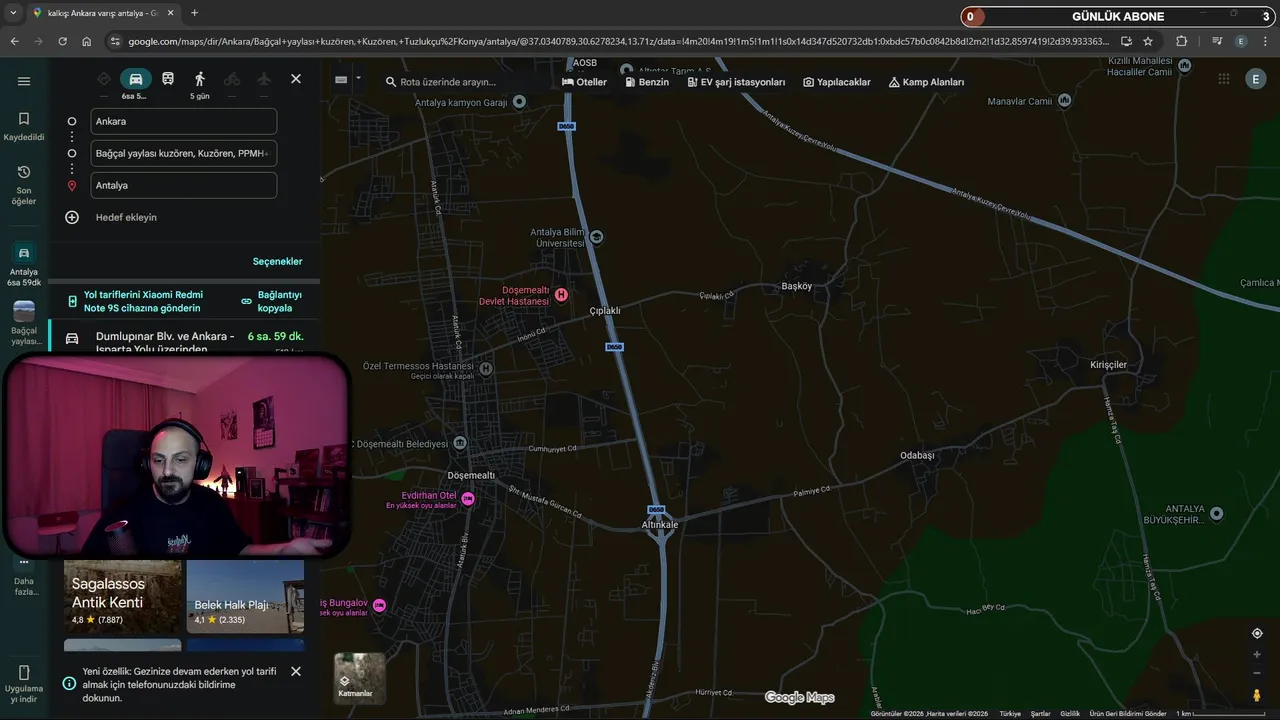Open Son öğeler recent items
Image resolution: width=1280 pixels, height=720 pixels.
[x=24, y=186]
